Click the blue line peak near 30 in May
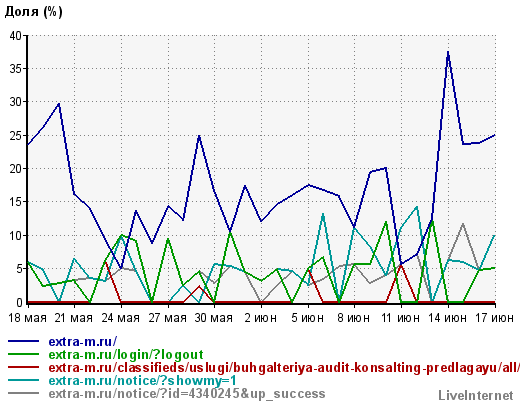This screenshot has height=405, width=520. (x=59, y=104)
